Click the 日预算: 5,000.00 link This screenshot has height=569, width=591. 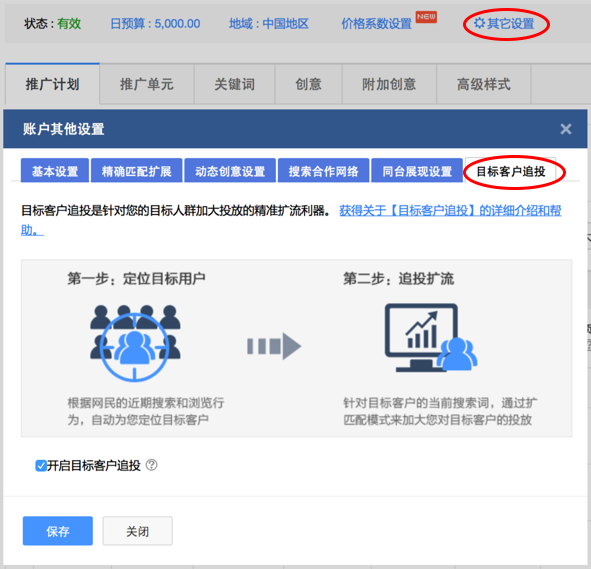click(155, 24)
